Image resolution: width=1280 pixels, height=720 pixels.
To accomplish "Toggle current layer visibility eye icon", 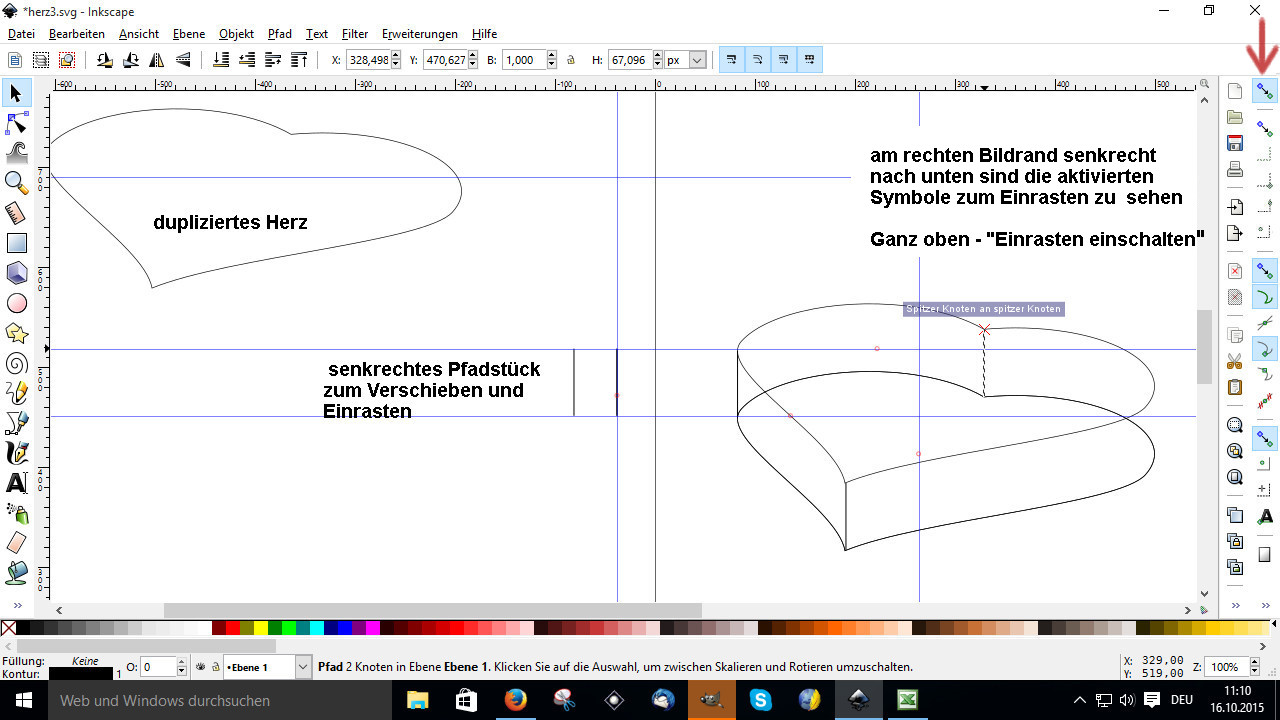I will click(x=200, y=667).
